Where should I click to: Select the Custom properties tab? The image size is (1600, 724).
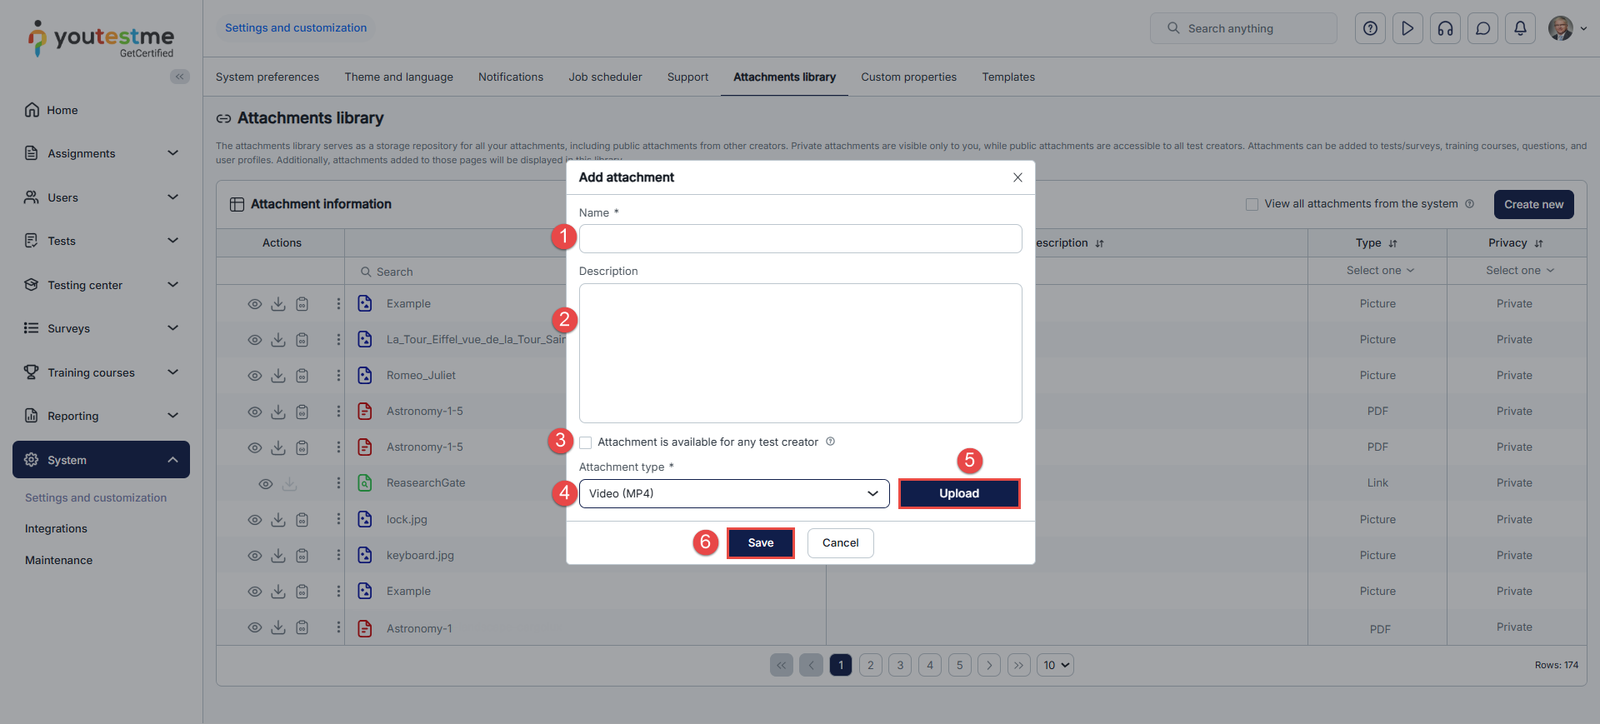point(909,77)
